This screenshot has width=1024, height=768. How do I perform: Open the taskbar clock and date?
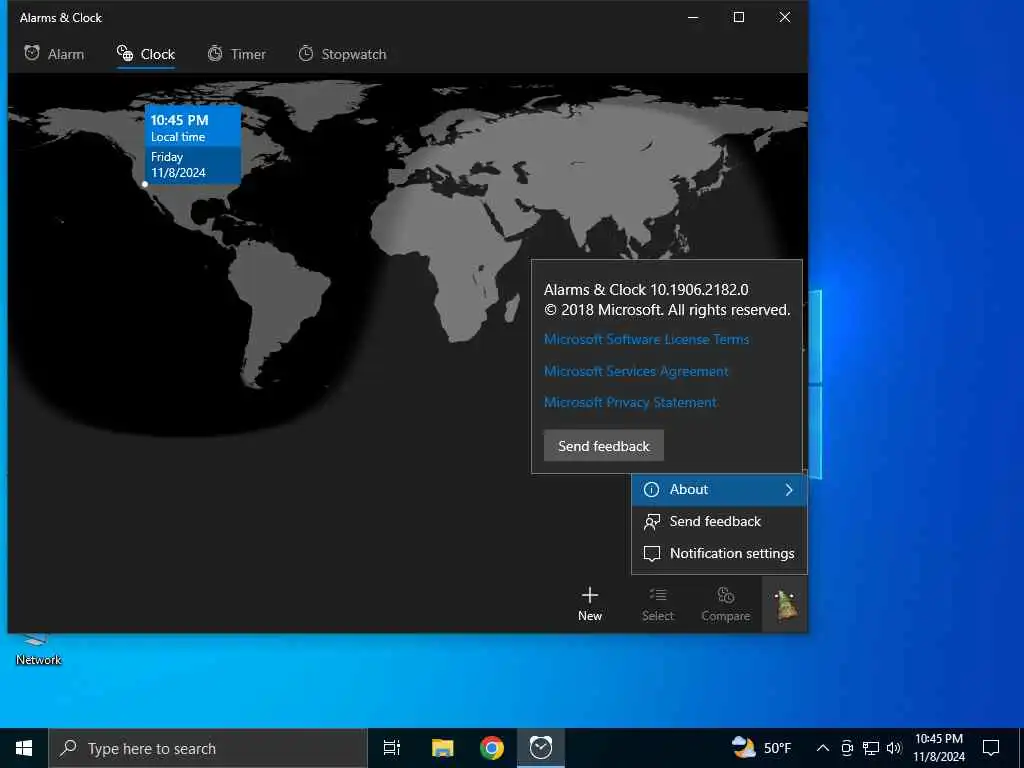[938, 748]
